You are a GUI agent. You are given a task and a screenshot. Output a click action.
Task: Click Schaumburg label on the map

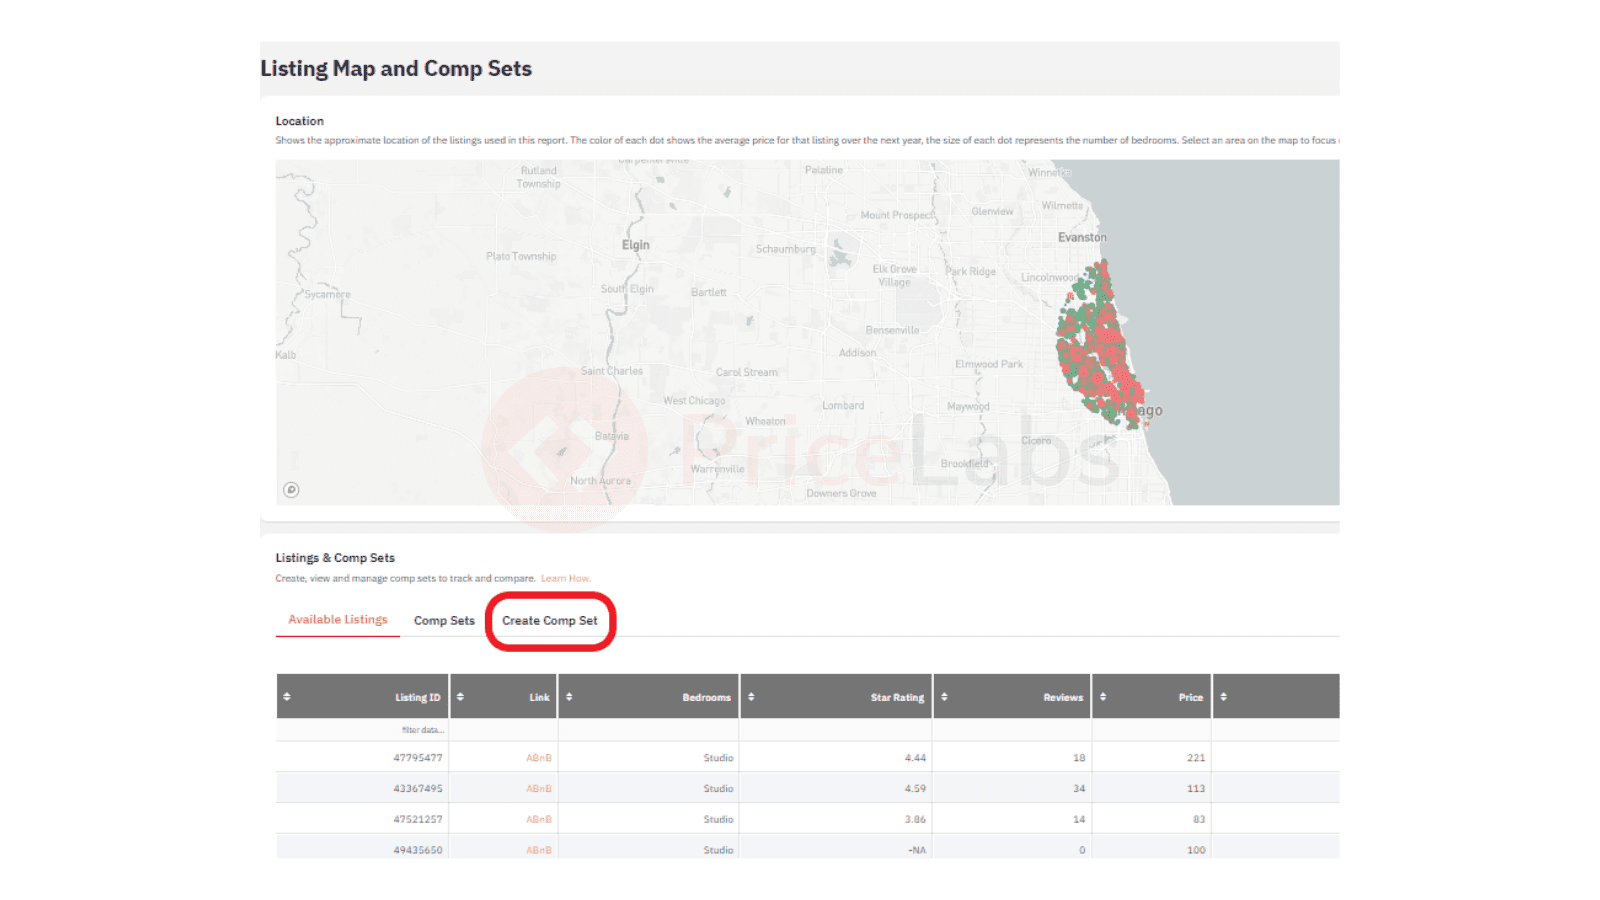point(786,249)
